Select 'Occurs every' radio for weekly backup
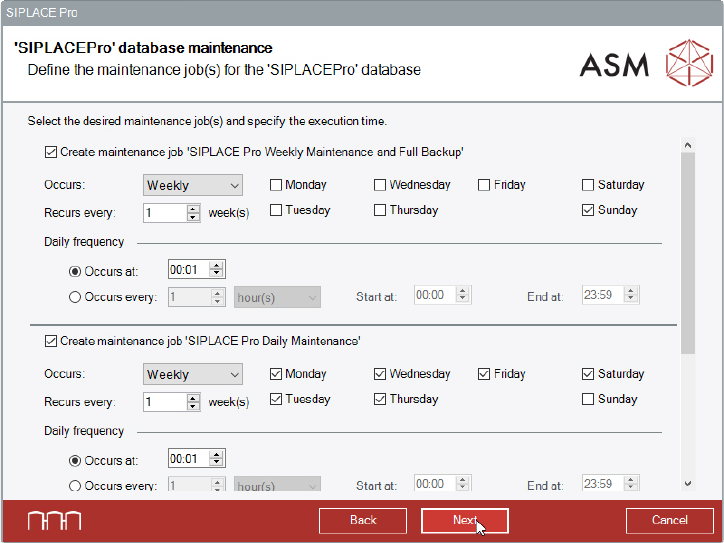Screen dimensions: 724x543 [x=75, y=297]
